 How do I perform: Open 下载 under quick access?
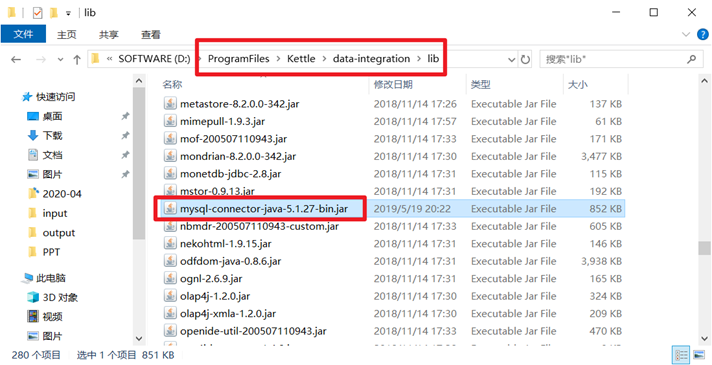click(52, 135)
